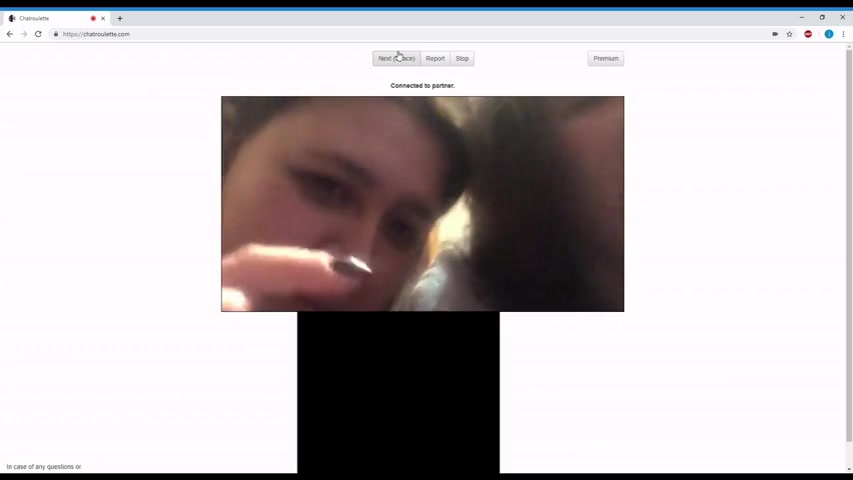Select the Chatroulette browser tab
The width and height of the screenshot is (853, 480).
(x=55, y=18)
